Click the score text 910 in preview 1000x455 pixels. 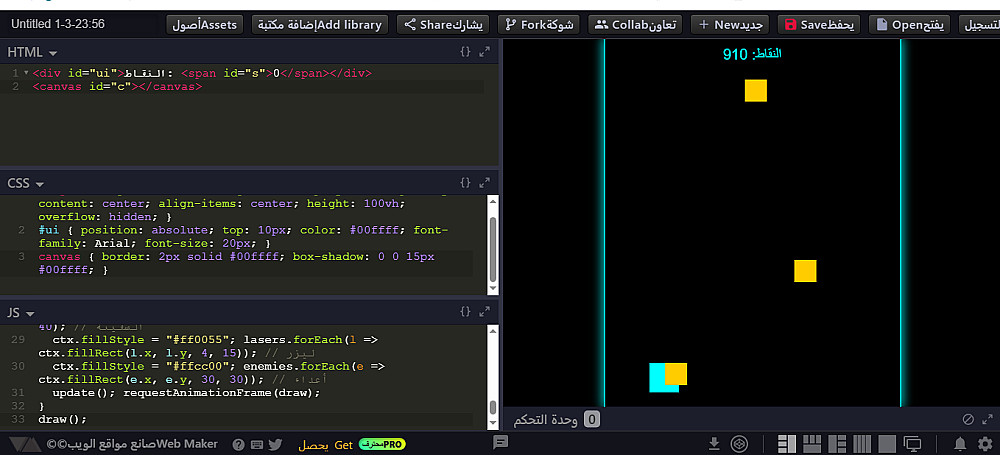pos(735,55)
